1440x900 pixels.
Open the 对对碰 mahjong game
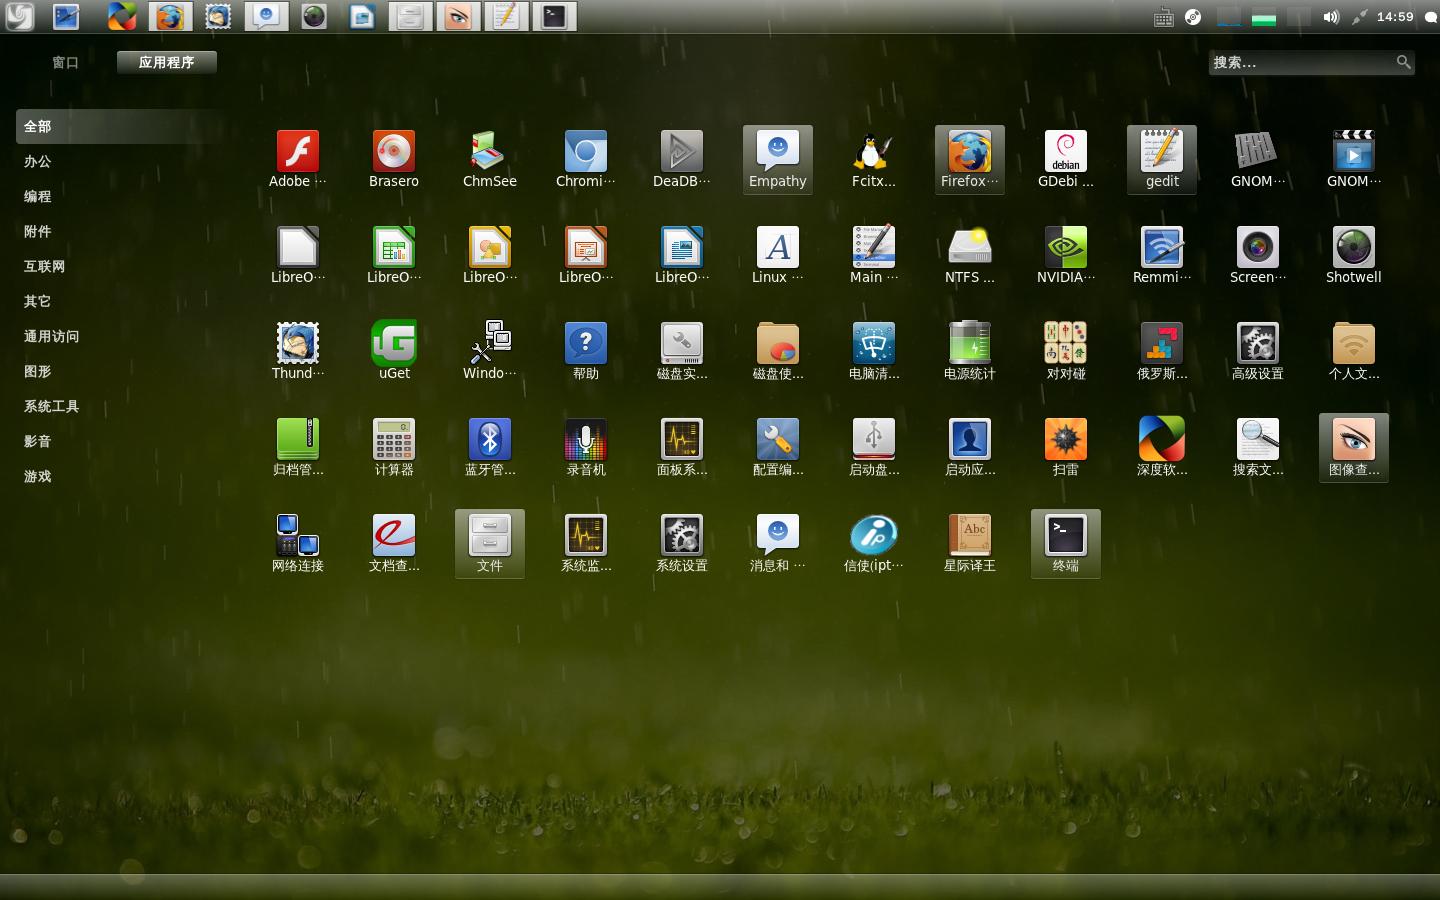[1066, 351]
